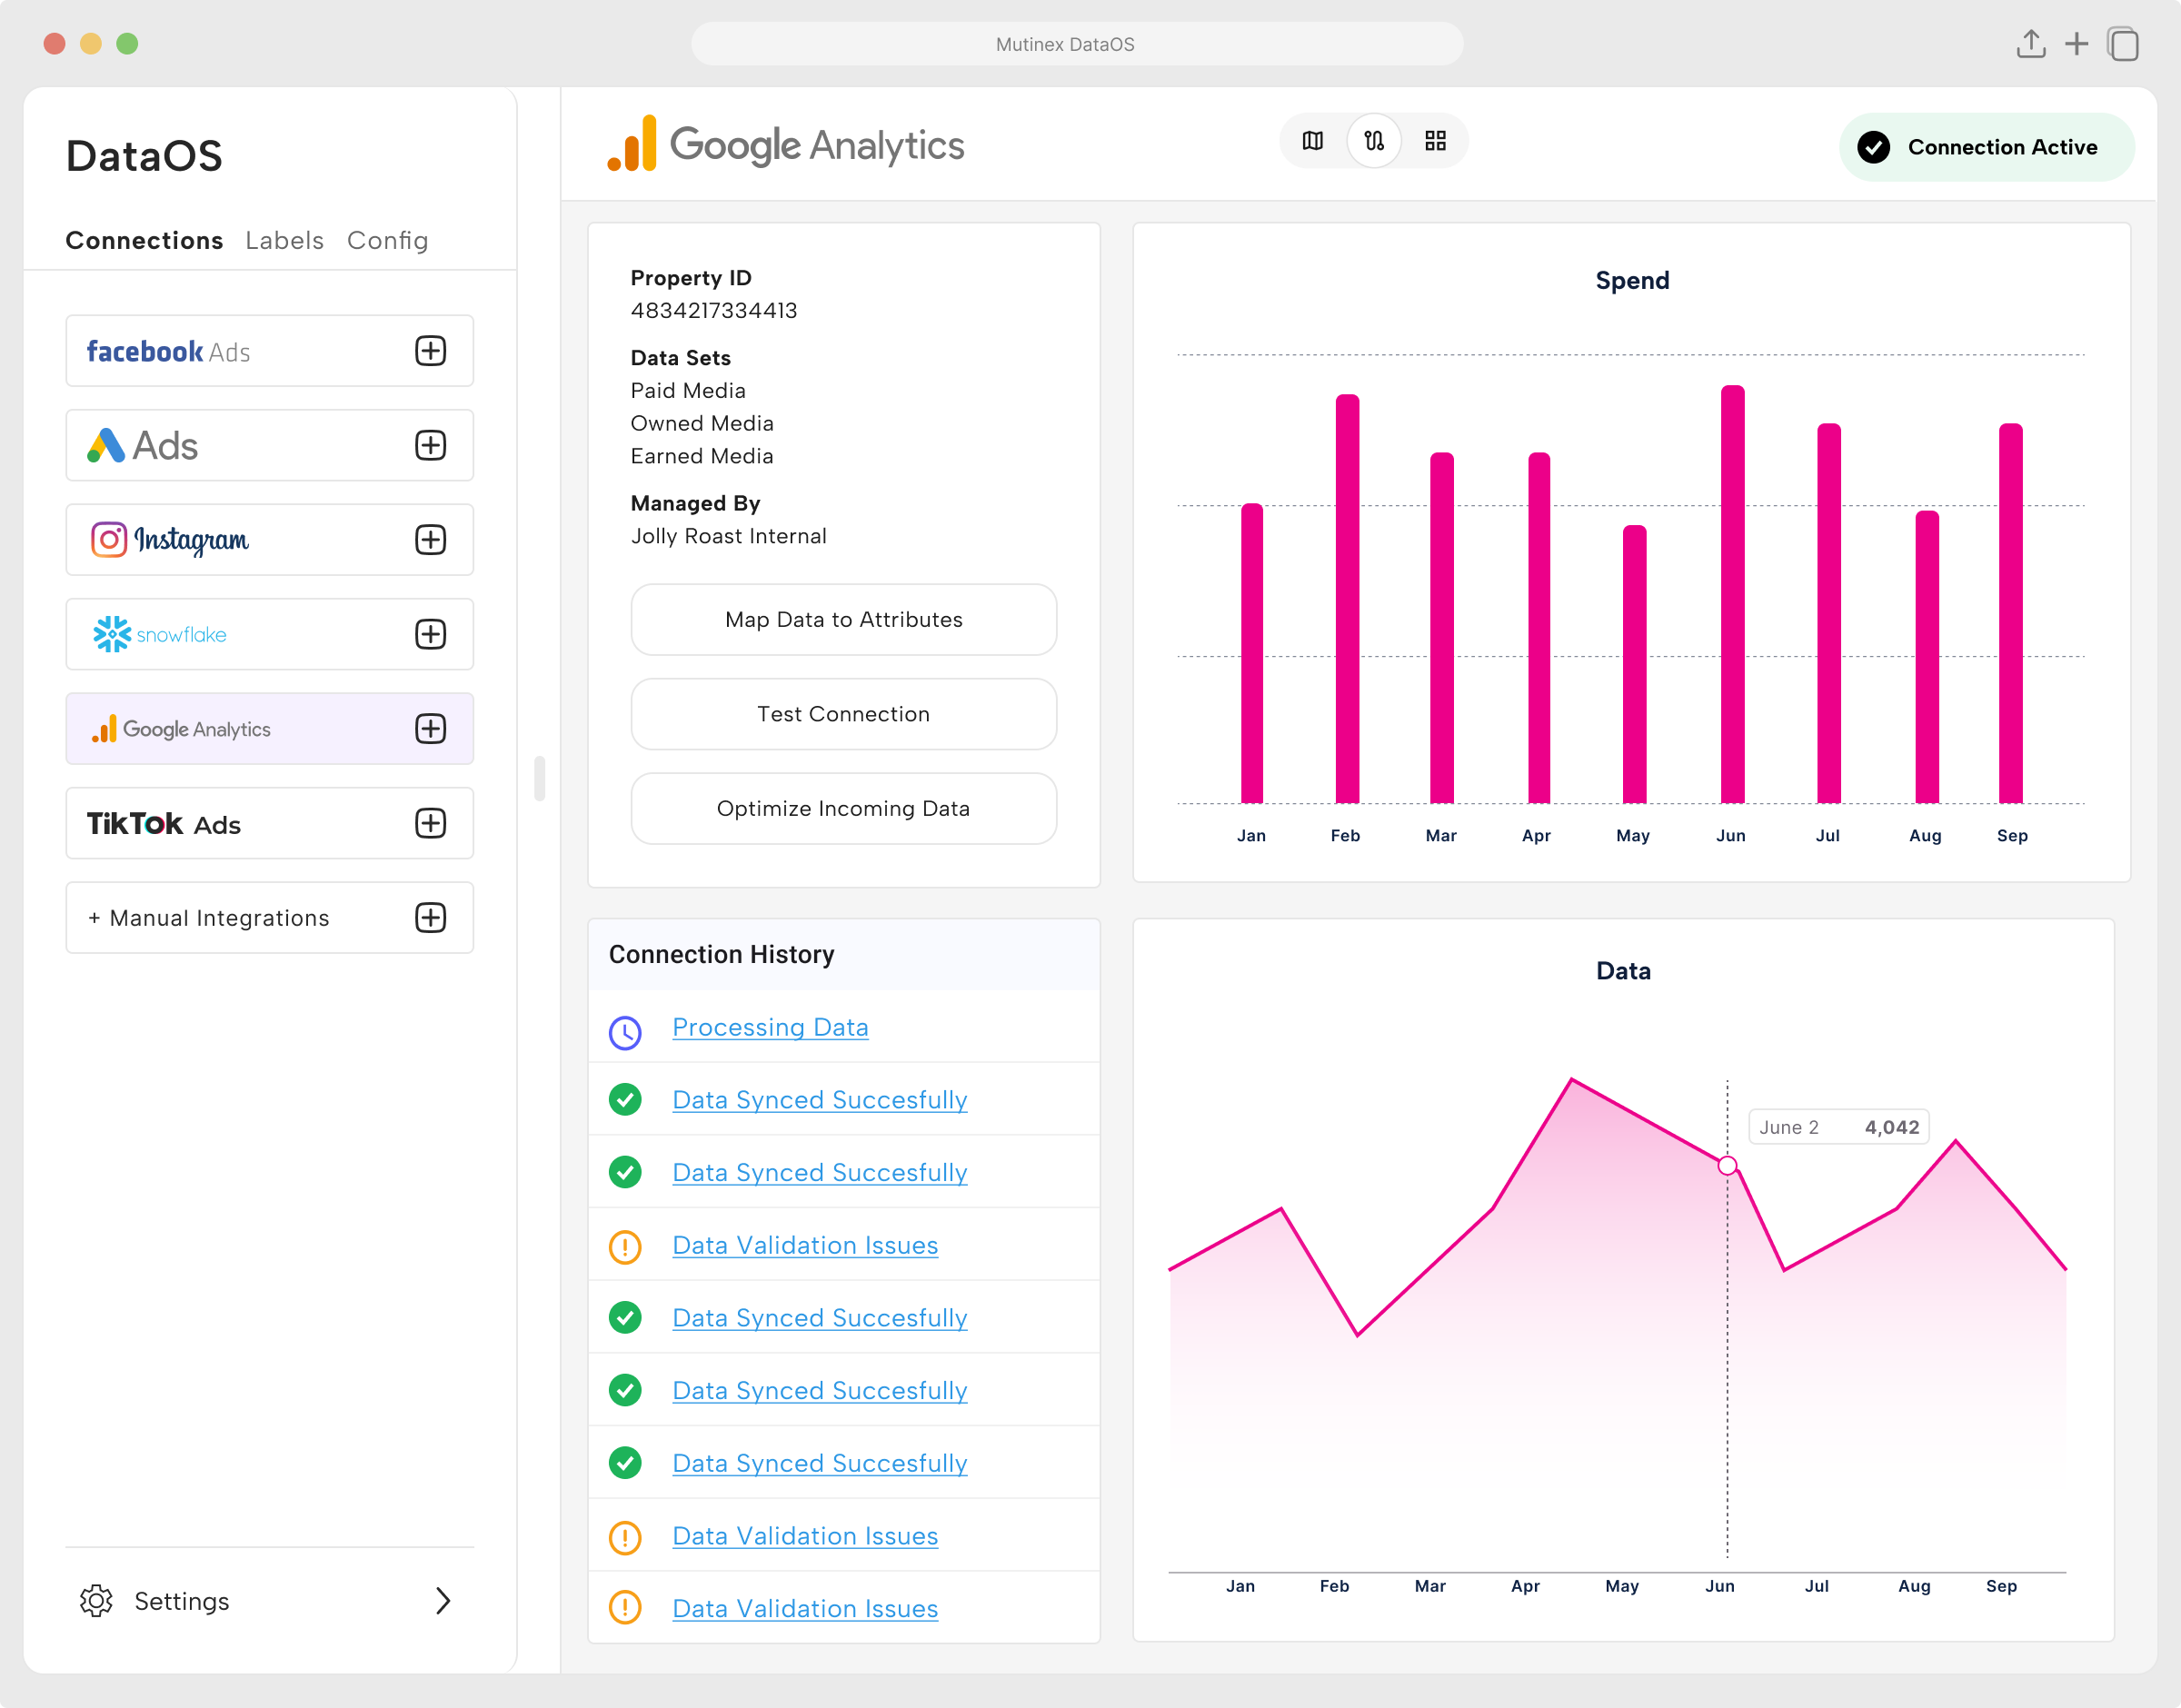2181x1708 pixels.
Task: Open the Processing Data link
Action: click(x=770, y=1027)
